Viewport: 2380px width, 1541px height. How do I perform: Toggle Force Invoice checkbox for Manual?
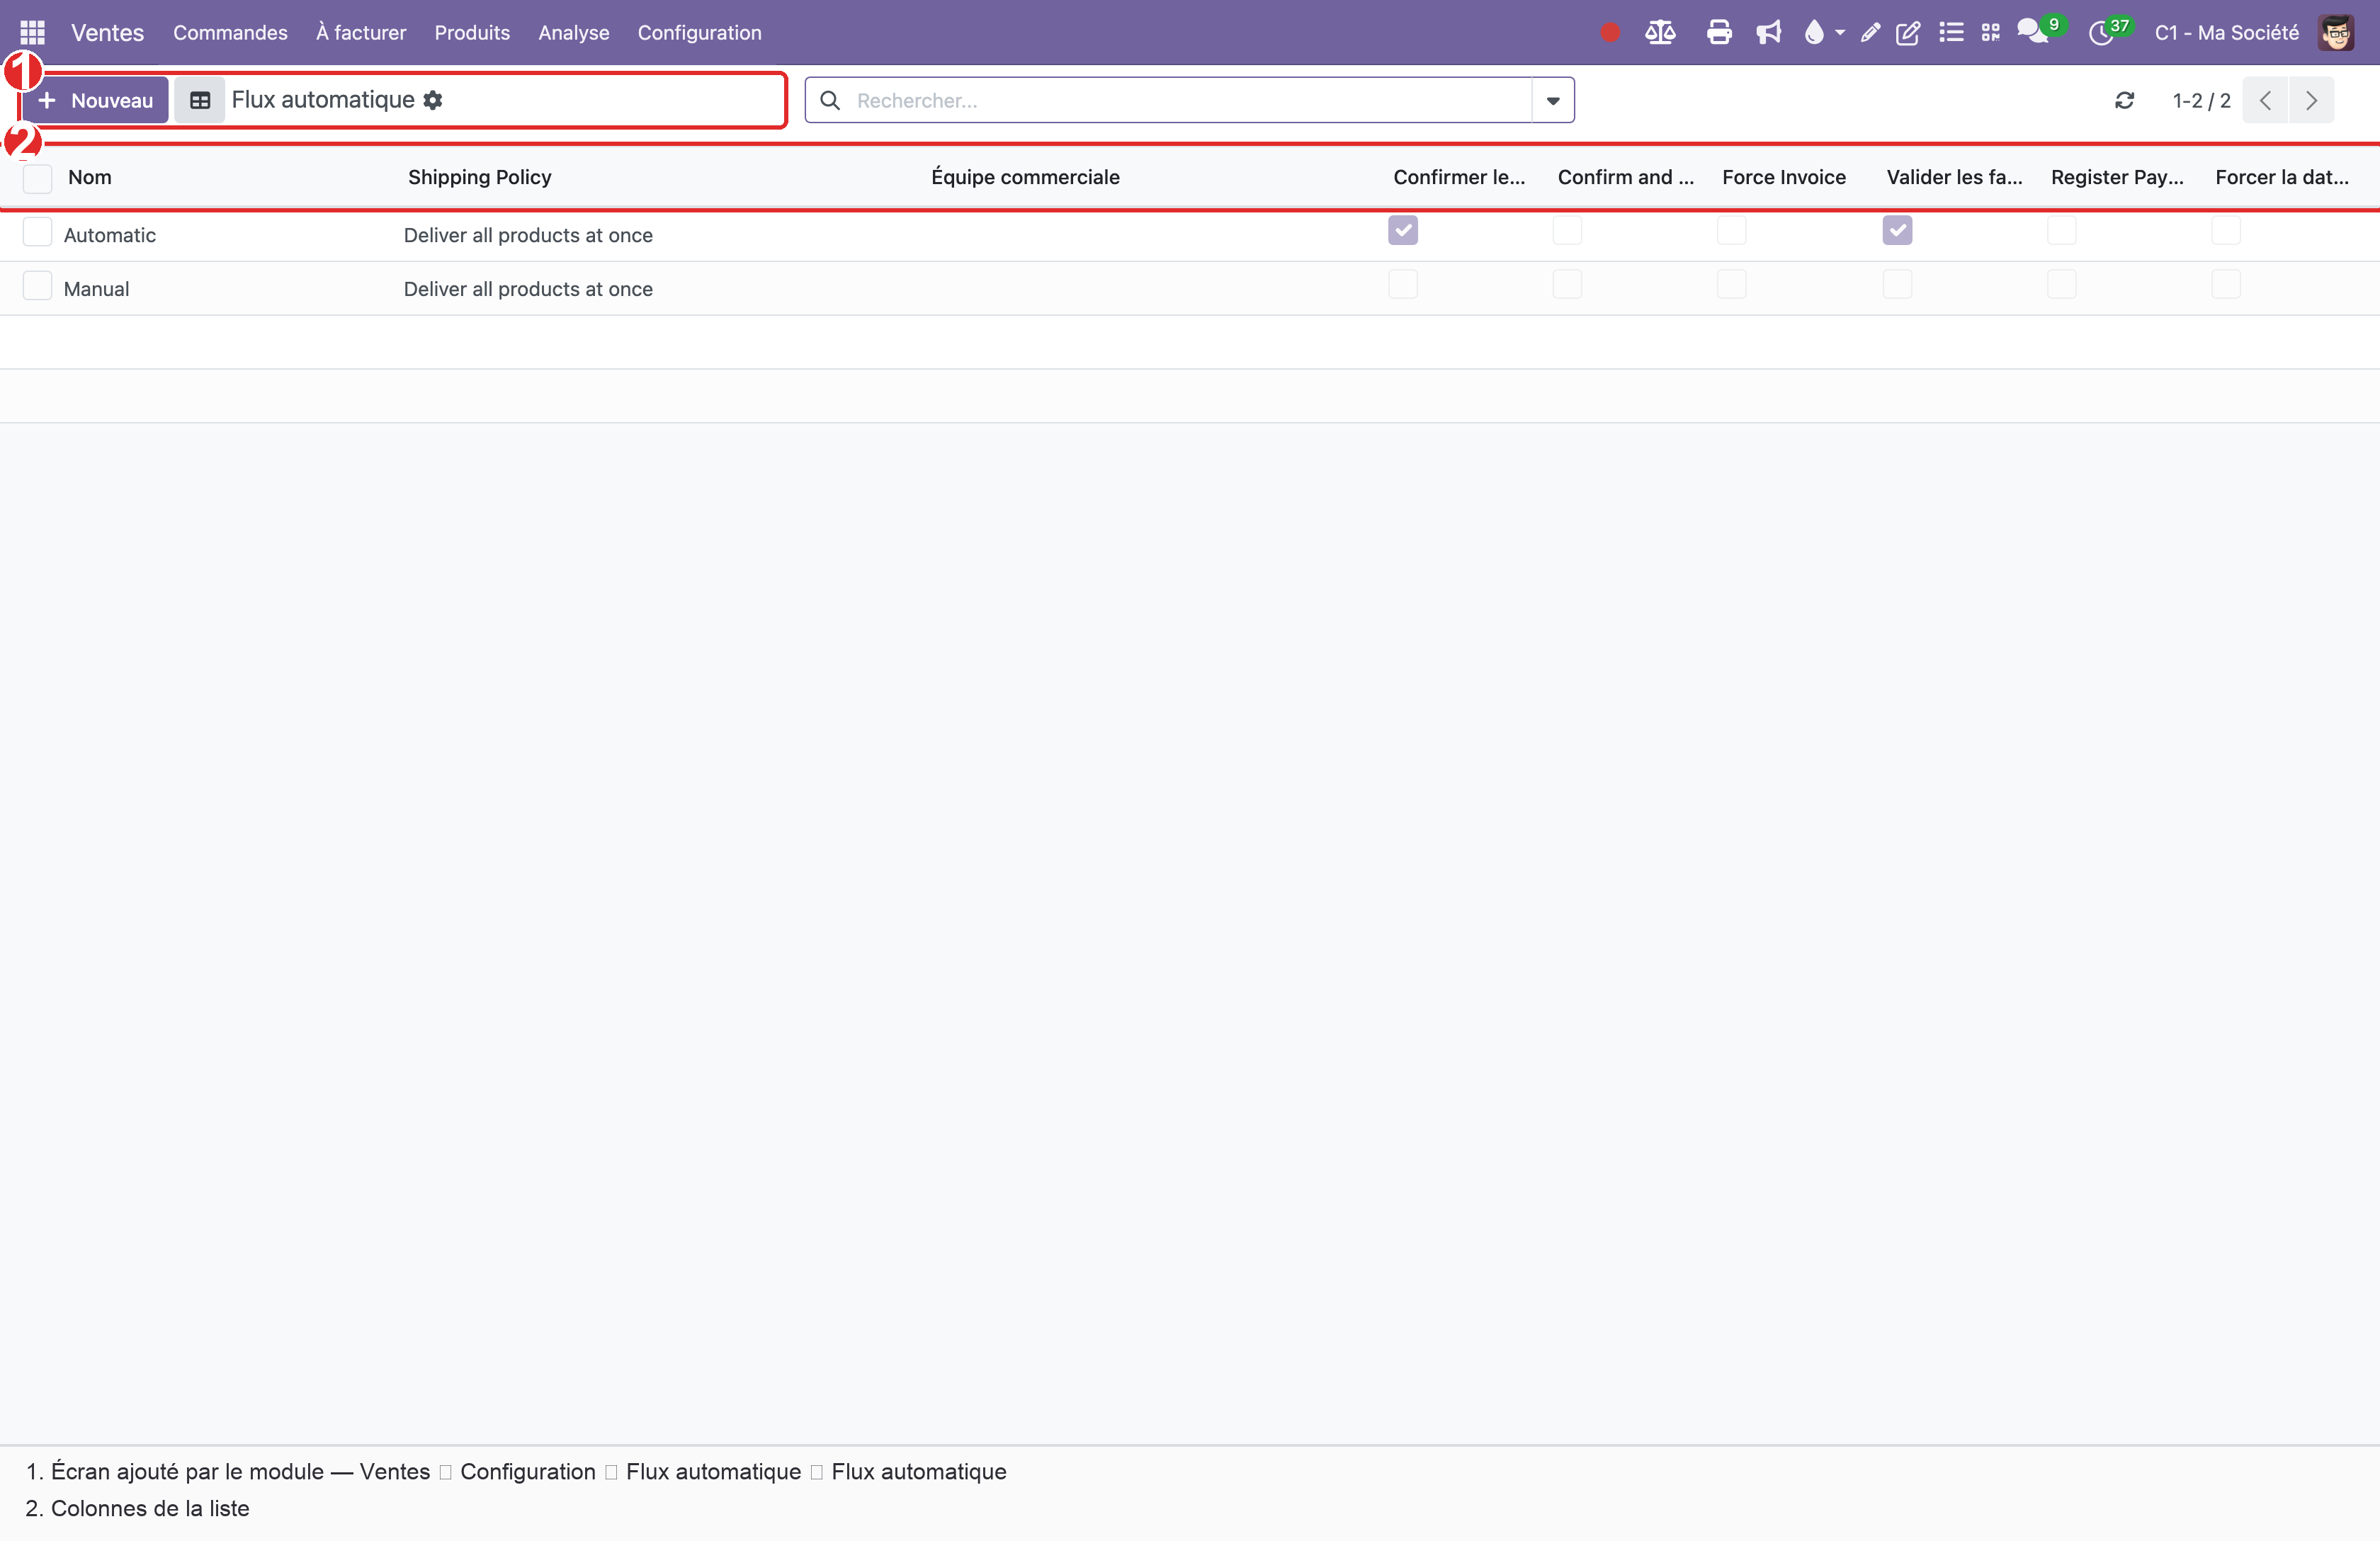coord(1732,285)
